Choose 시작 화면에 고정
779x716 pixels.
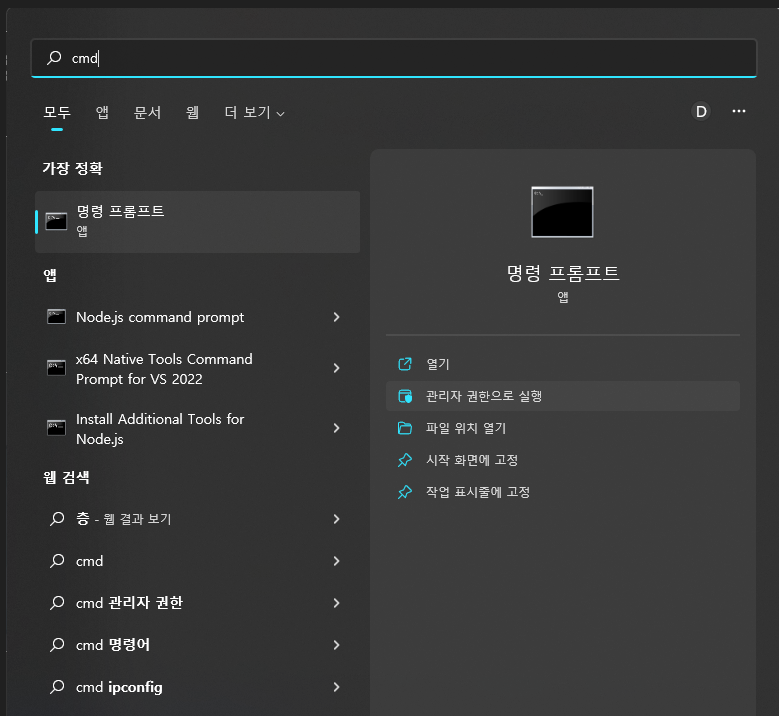click(x=563, y=460)
